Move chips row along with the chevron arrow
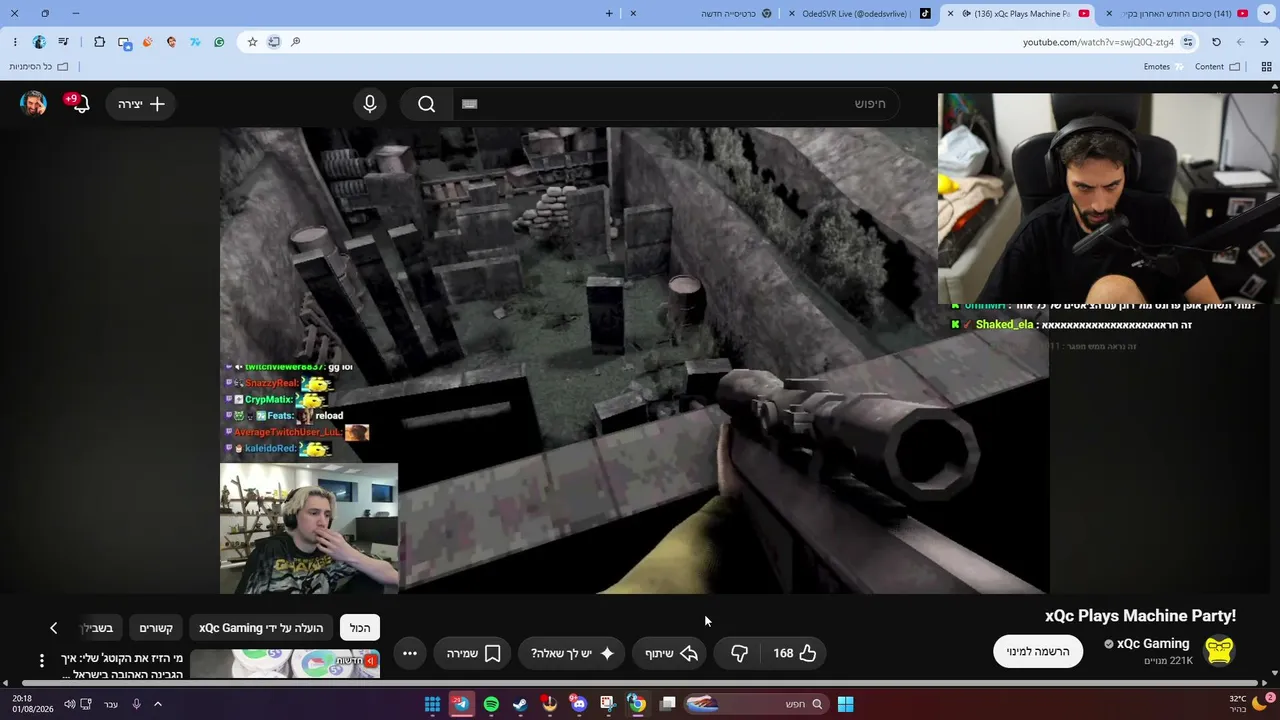 [x=54, y=628]
